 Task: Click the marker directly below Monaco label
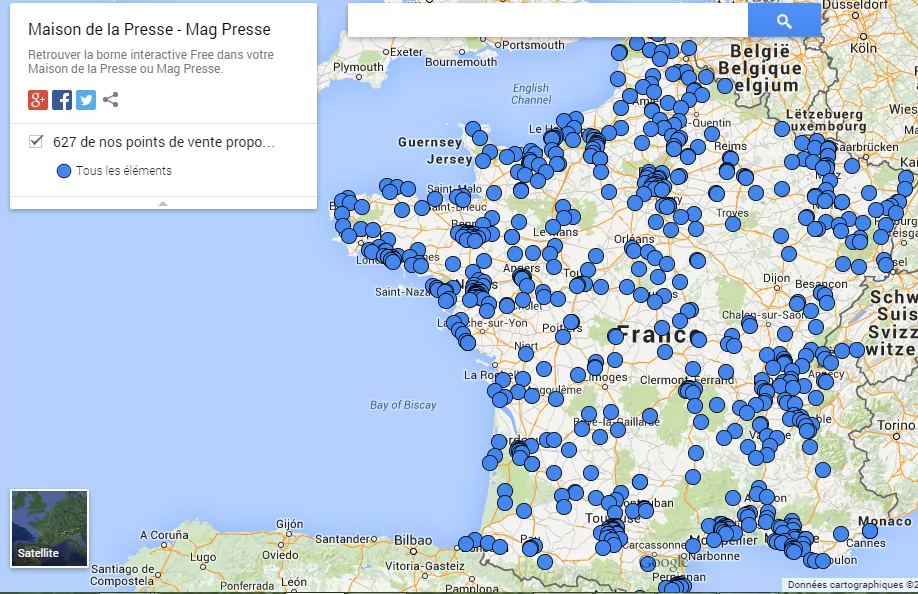(870, 531)
